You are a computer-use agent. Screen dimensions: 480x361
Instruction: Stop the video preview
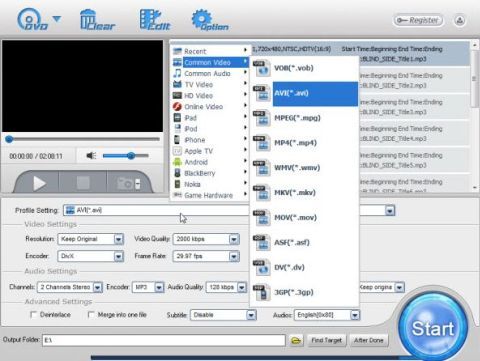[83, 183]
